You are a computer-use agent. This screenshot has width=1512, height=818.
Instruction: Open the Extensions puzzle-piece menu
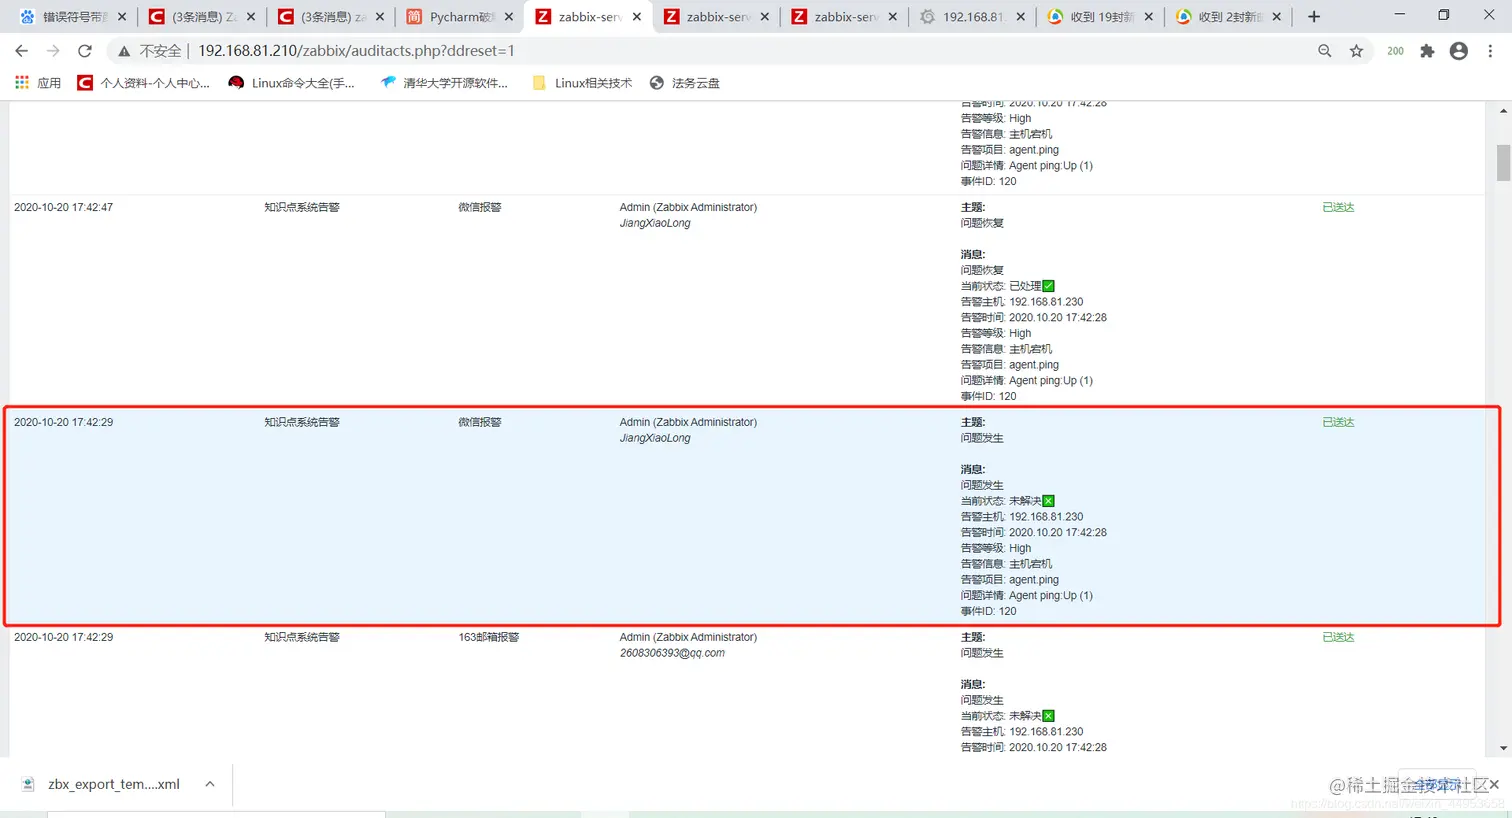click(1427, 51)
